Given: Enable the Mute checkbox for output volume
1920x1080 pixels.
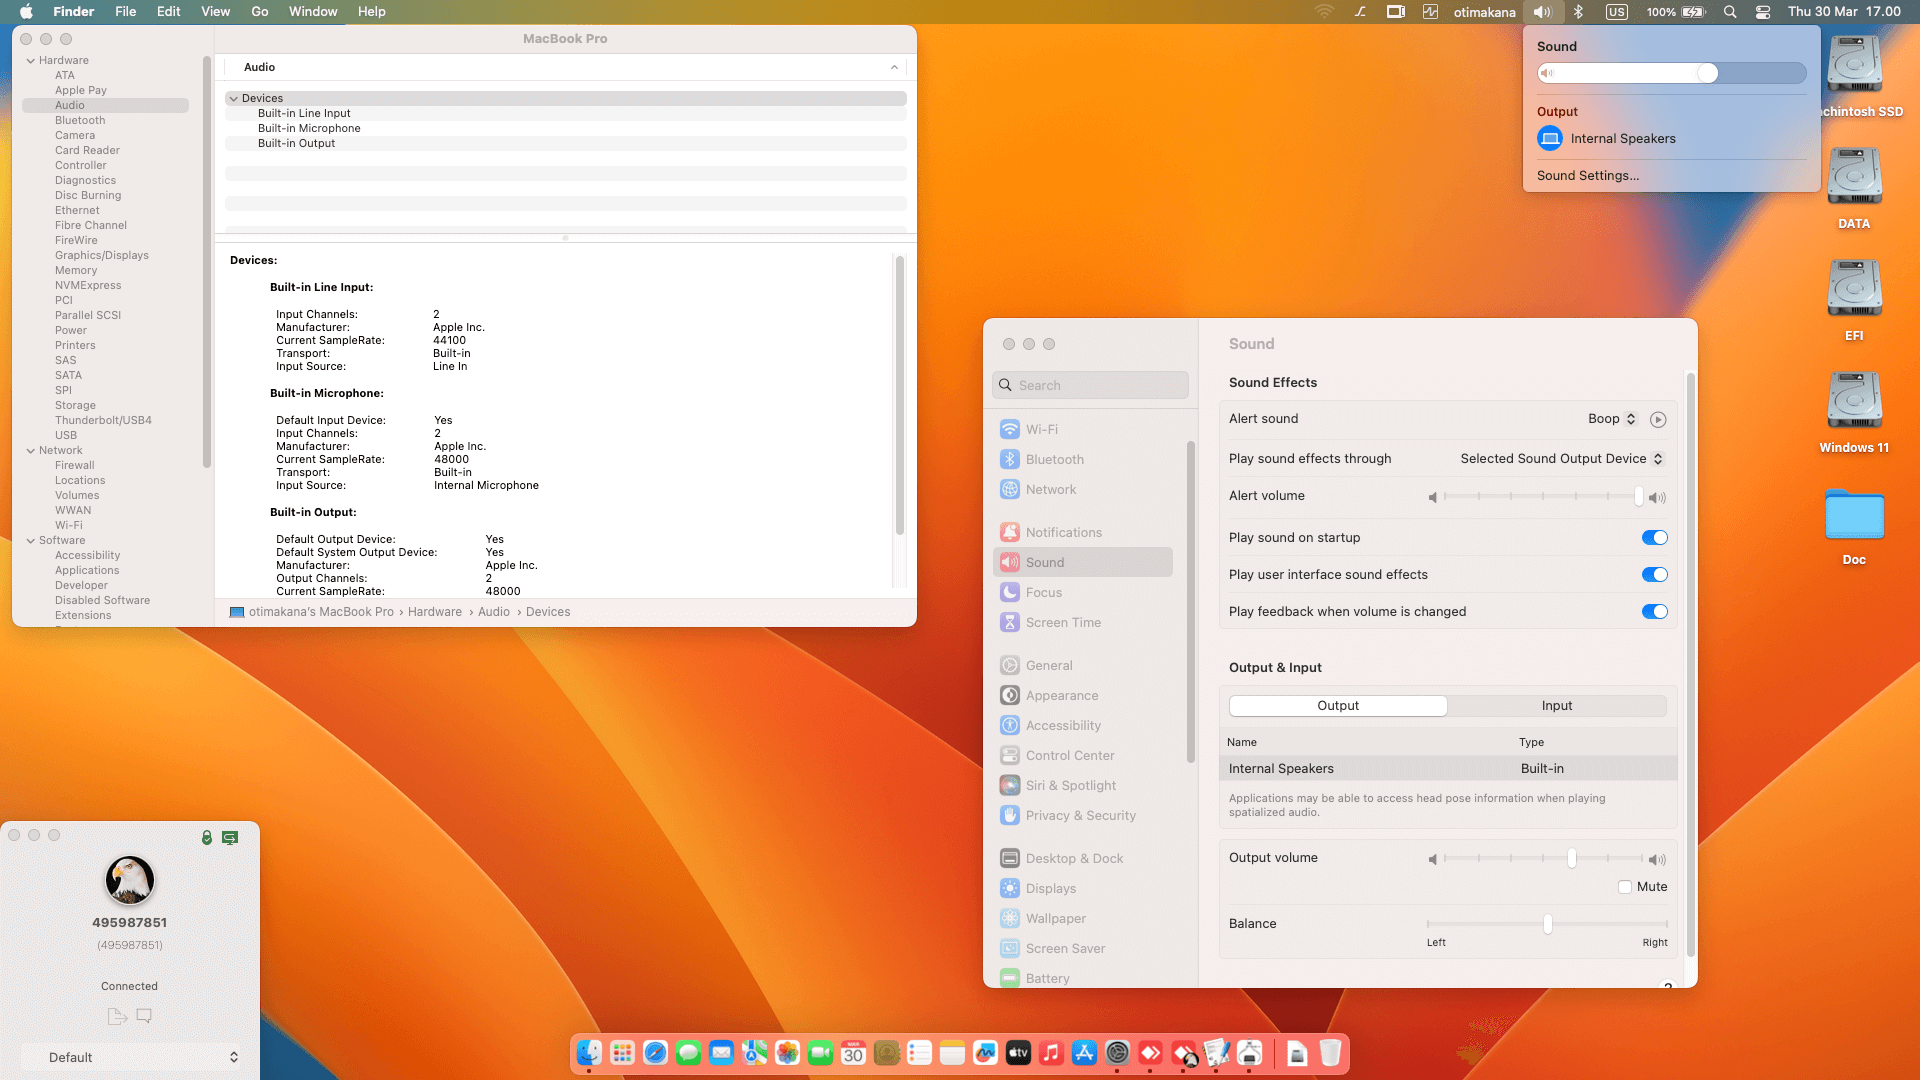Looking at the screenshot, I should tap(1625, 887).
